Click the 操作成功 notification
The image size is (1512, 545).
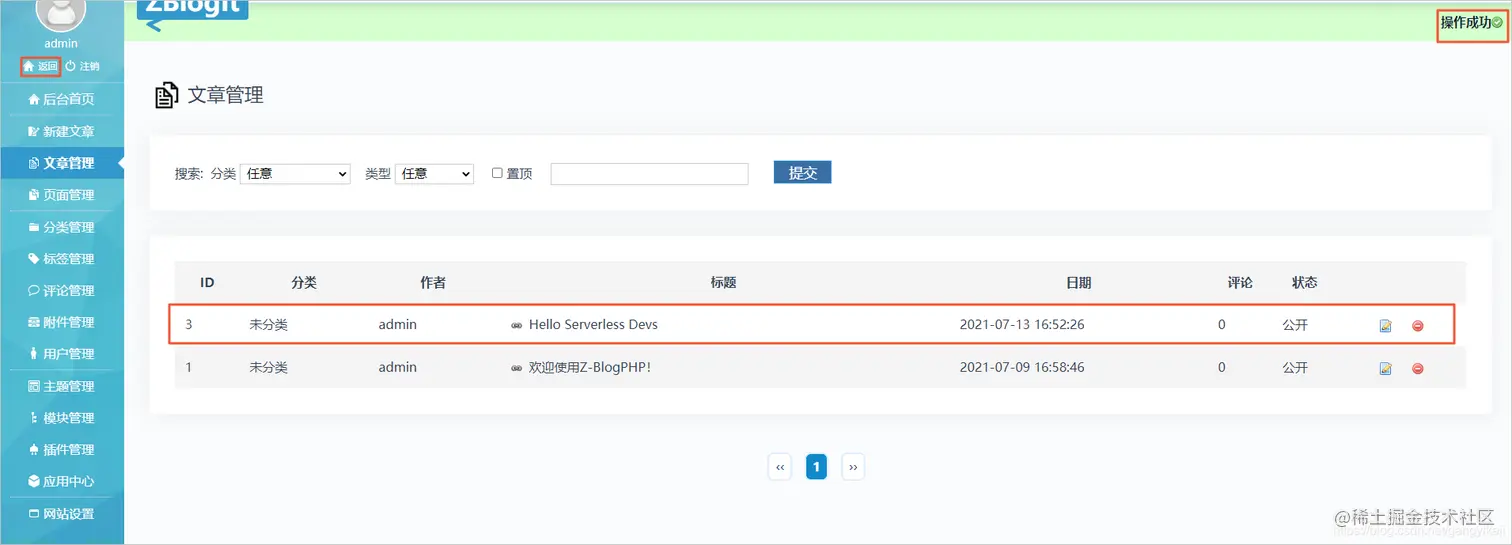(x=1471, y=22)
